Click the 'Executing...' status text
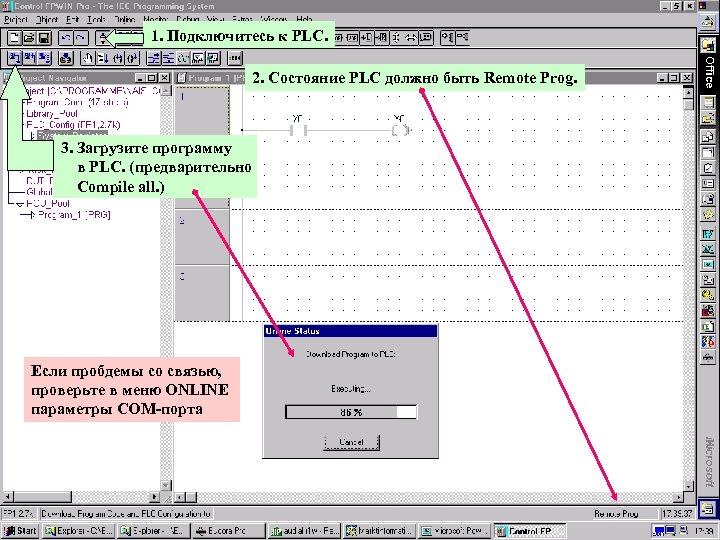This screenshot has height=540, width=720. coord(351,389)
